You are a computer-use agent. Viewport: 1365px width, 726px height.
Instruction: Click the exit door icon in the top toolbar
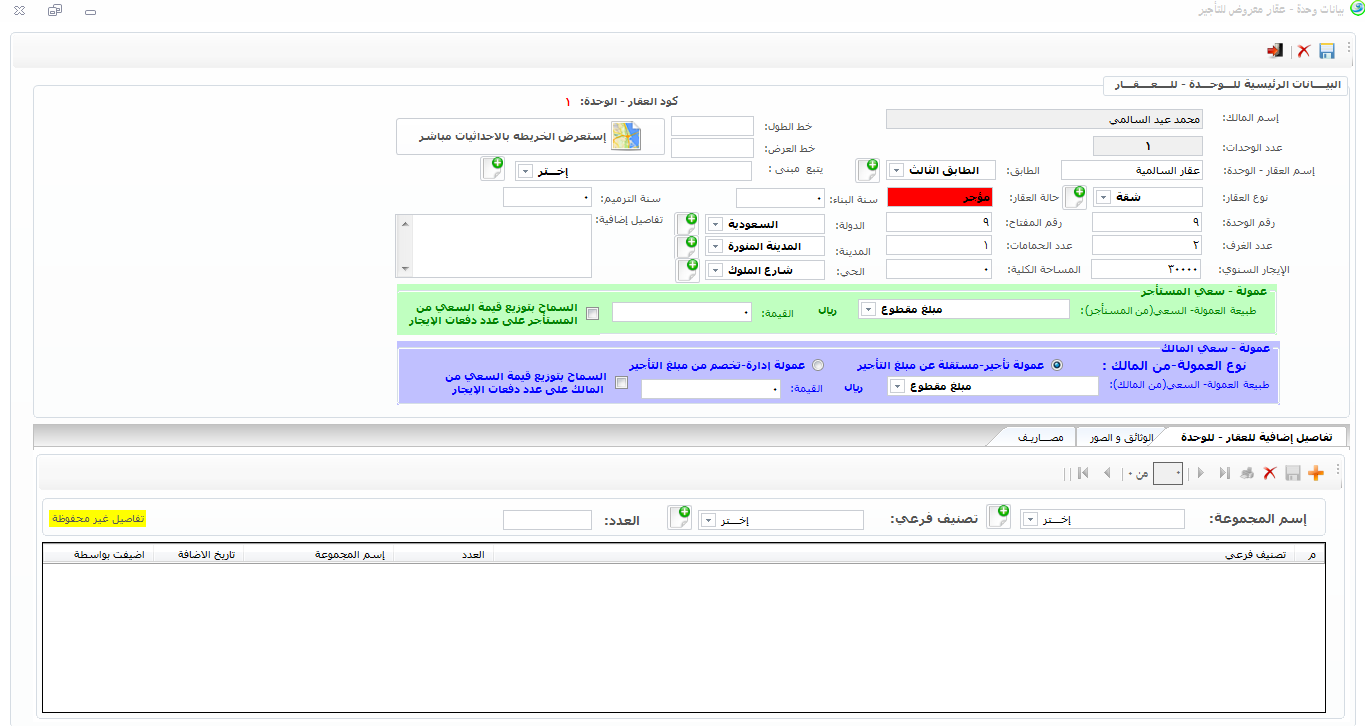1276,51
